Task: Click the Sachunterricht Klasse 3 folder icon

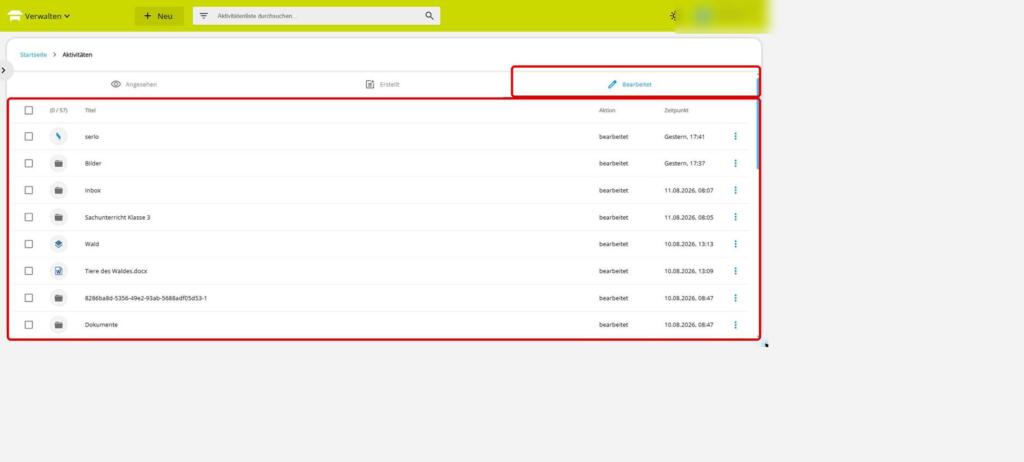Action: [58, 217]
